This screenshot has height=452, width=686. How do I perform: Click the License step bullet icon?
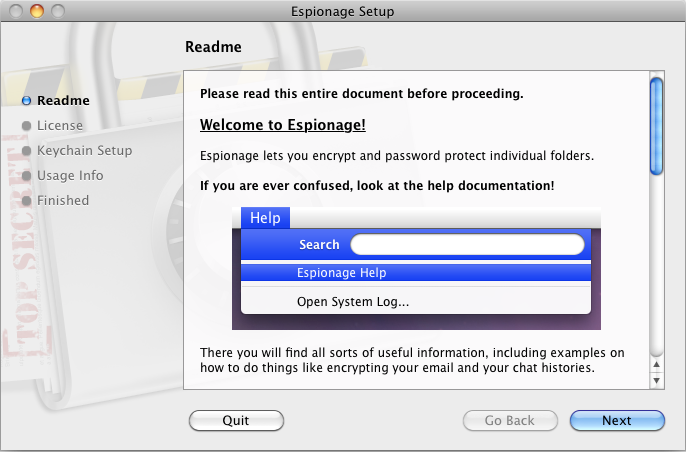pyautogui.click(x=26, y=126)
